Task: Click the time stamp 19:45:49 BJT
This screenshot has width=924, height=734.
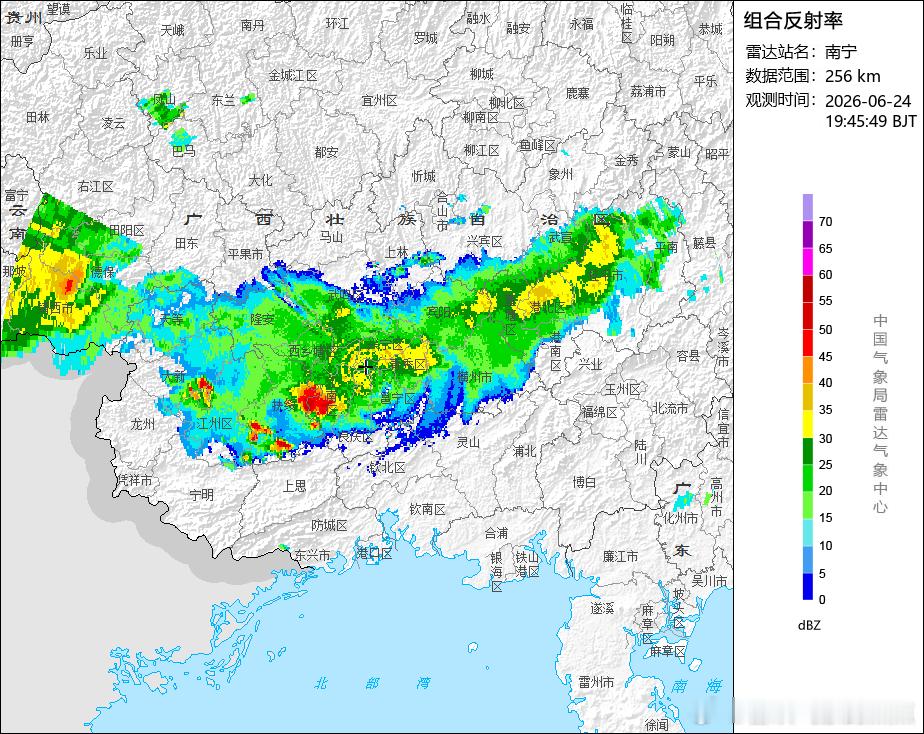Action: (x=870, y=121)
